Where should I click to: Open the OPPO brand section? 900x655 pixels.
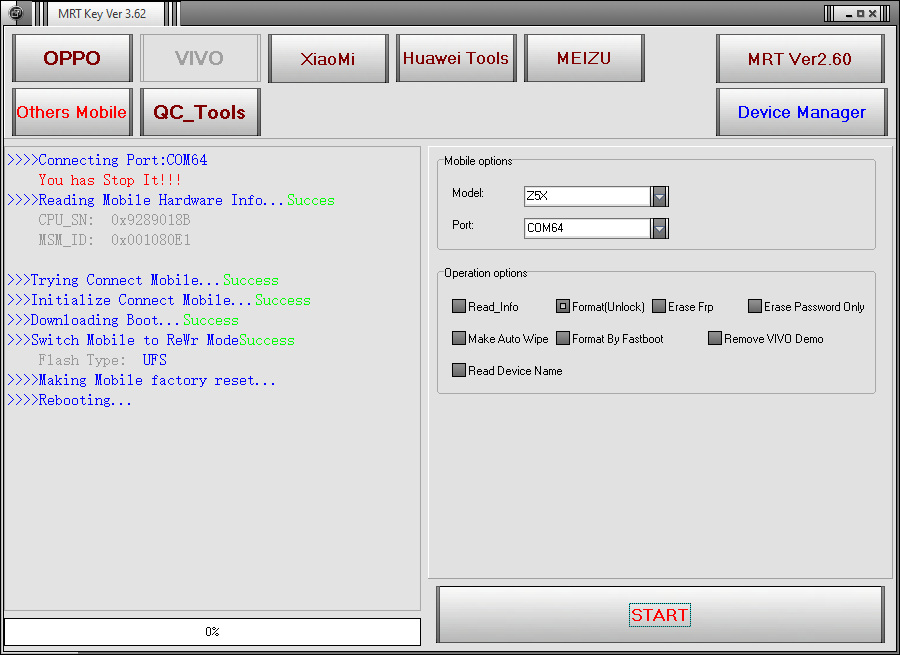(x=72, y=58)
